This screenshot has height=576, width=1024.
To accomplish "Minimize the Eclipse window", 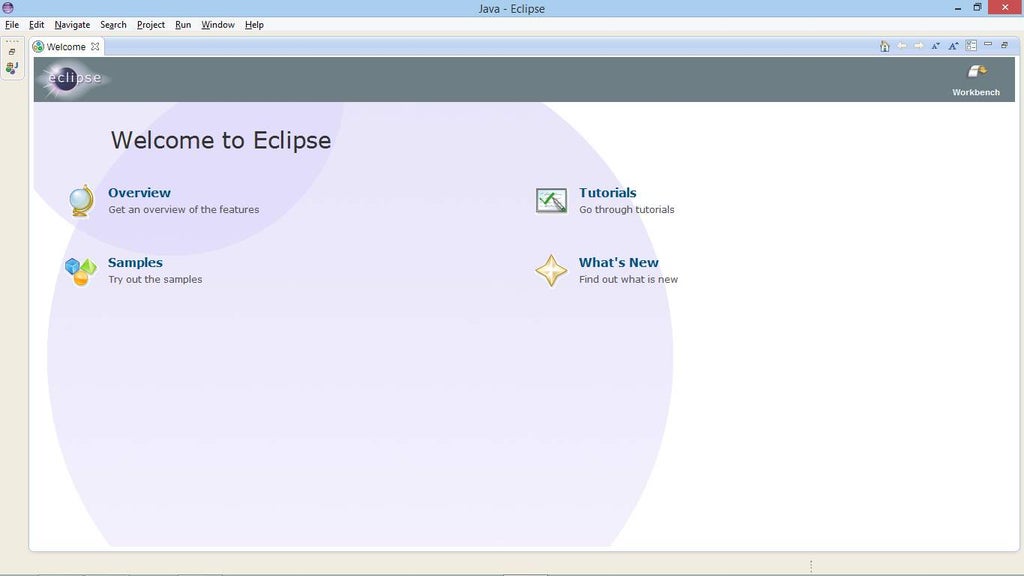I will point(957,8).
